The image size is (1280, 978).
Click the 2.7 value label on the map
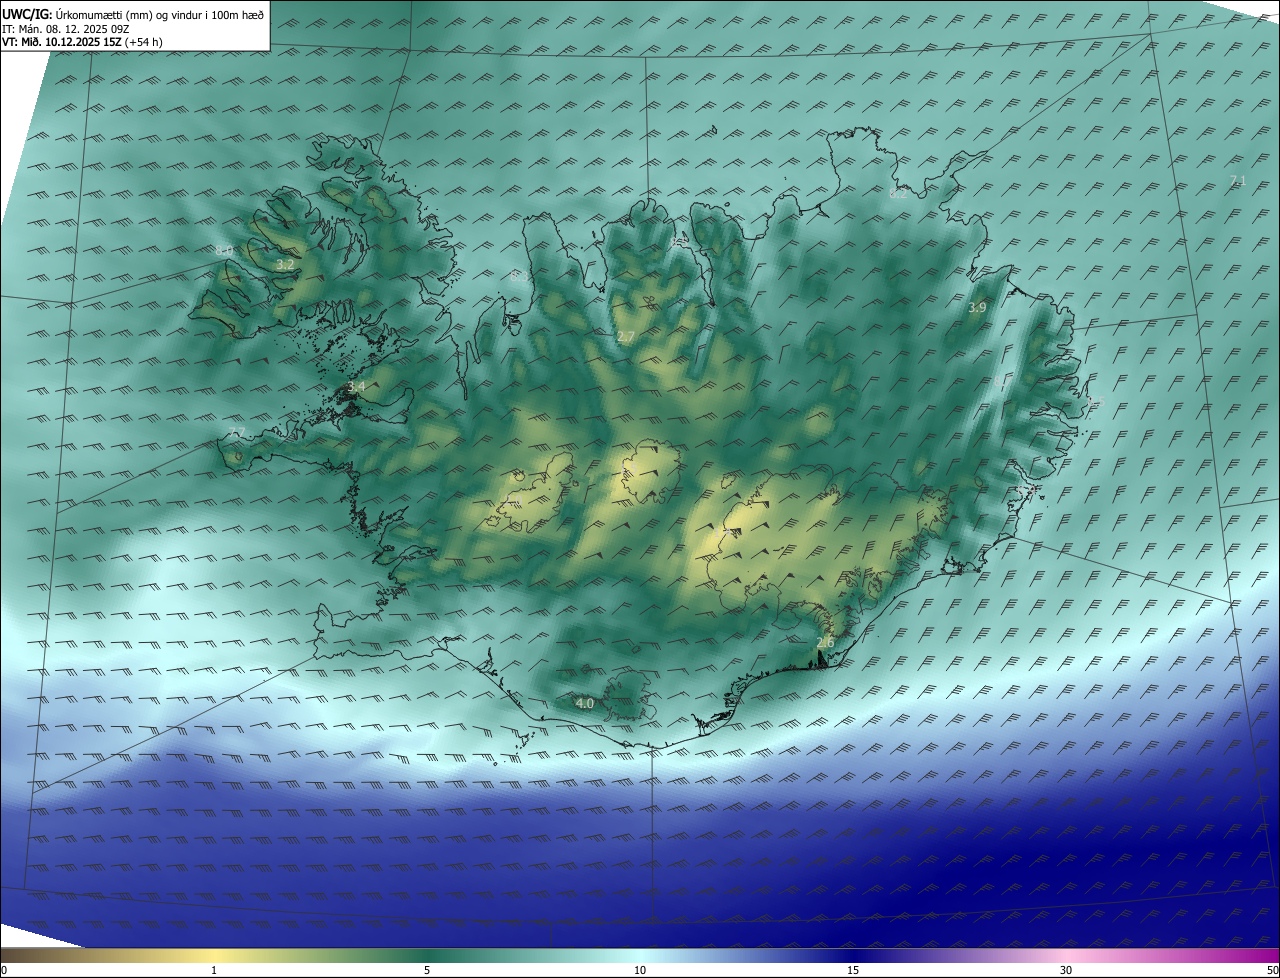click(x=626, y=337)
